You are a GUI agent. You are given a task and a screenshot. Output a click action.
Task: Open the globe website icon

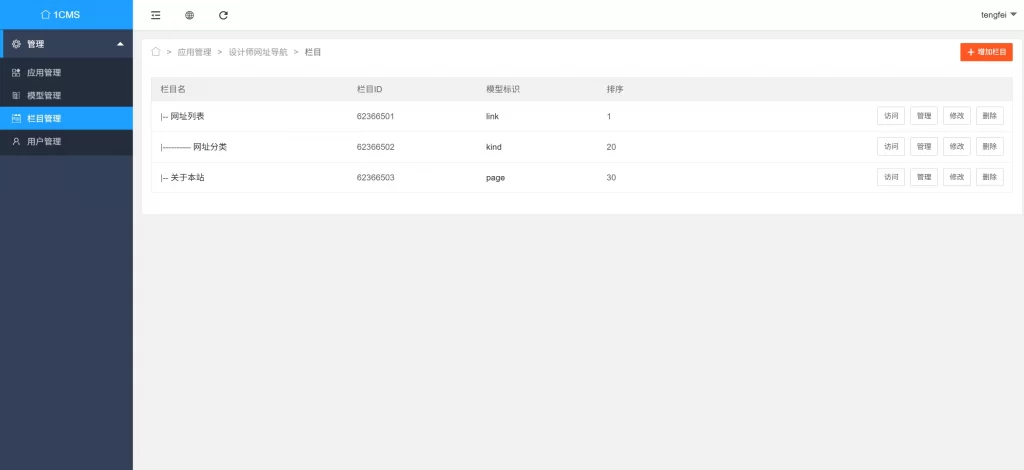(x=189, y=15)
